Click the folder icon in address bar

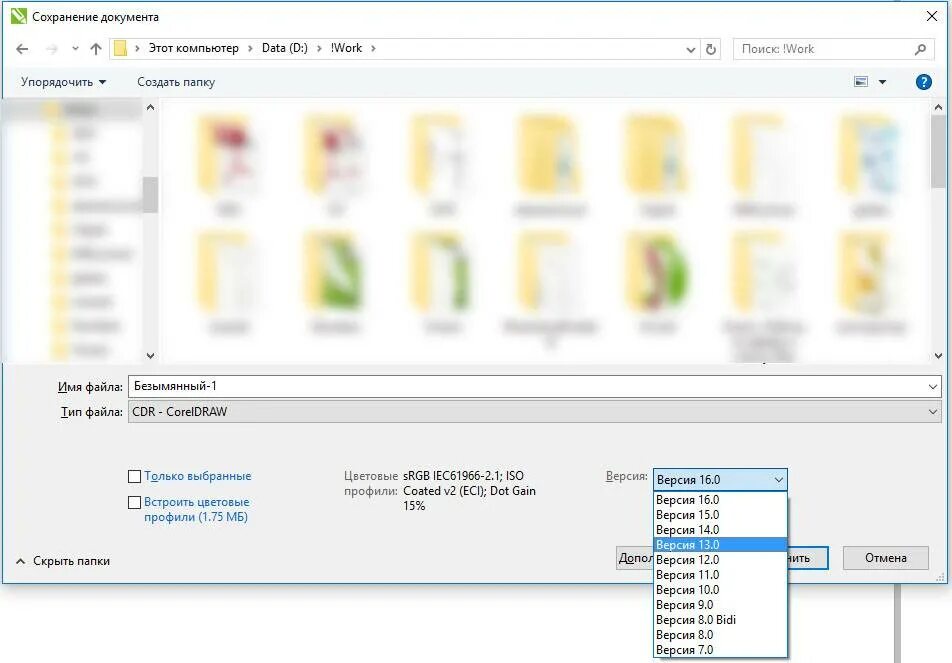tap(120, 48)
